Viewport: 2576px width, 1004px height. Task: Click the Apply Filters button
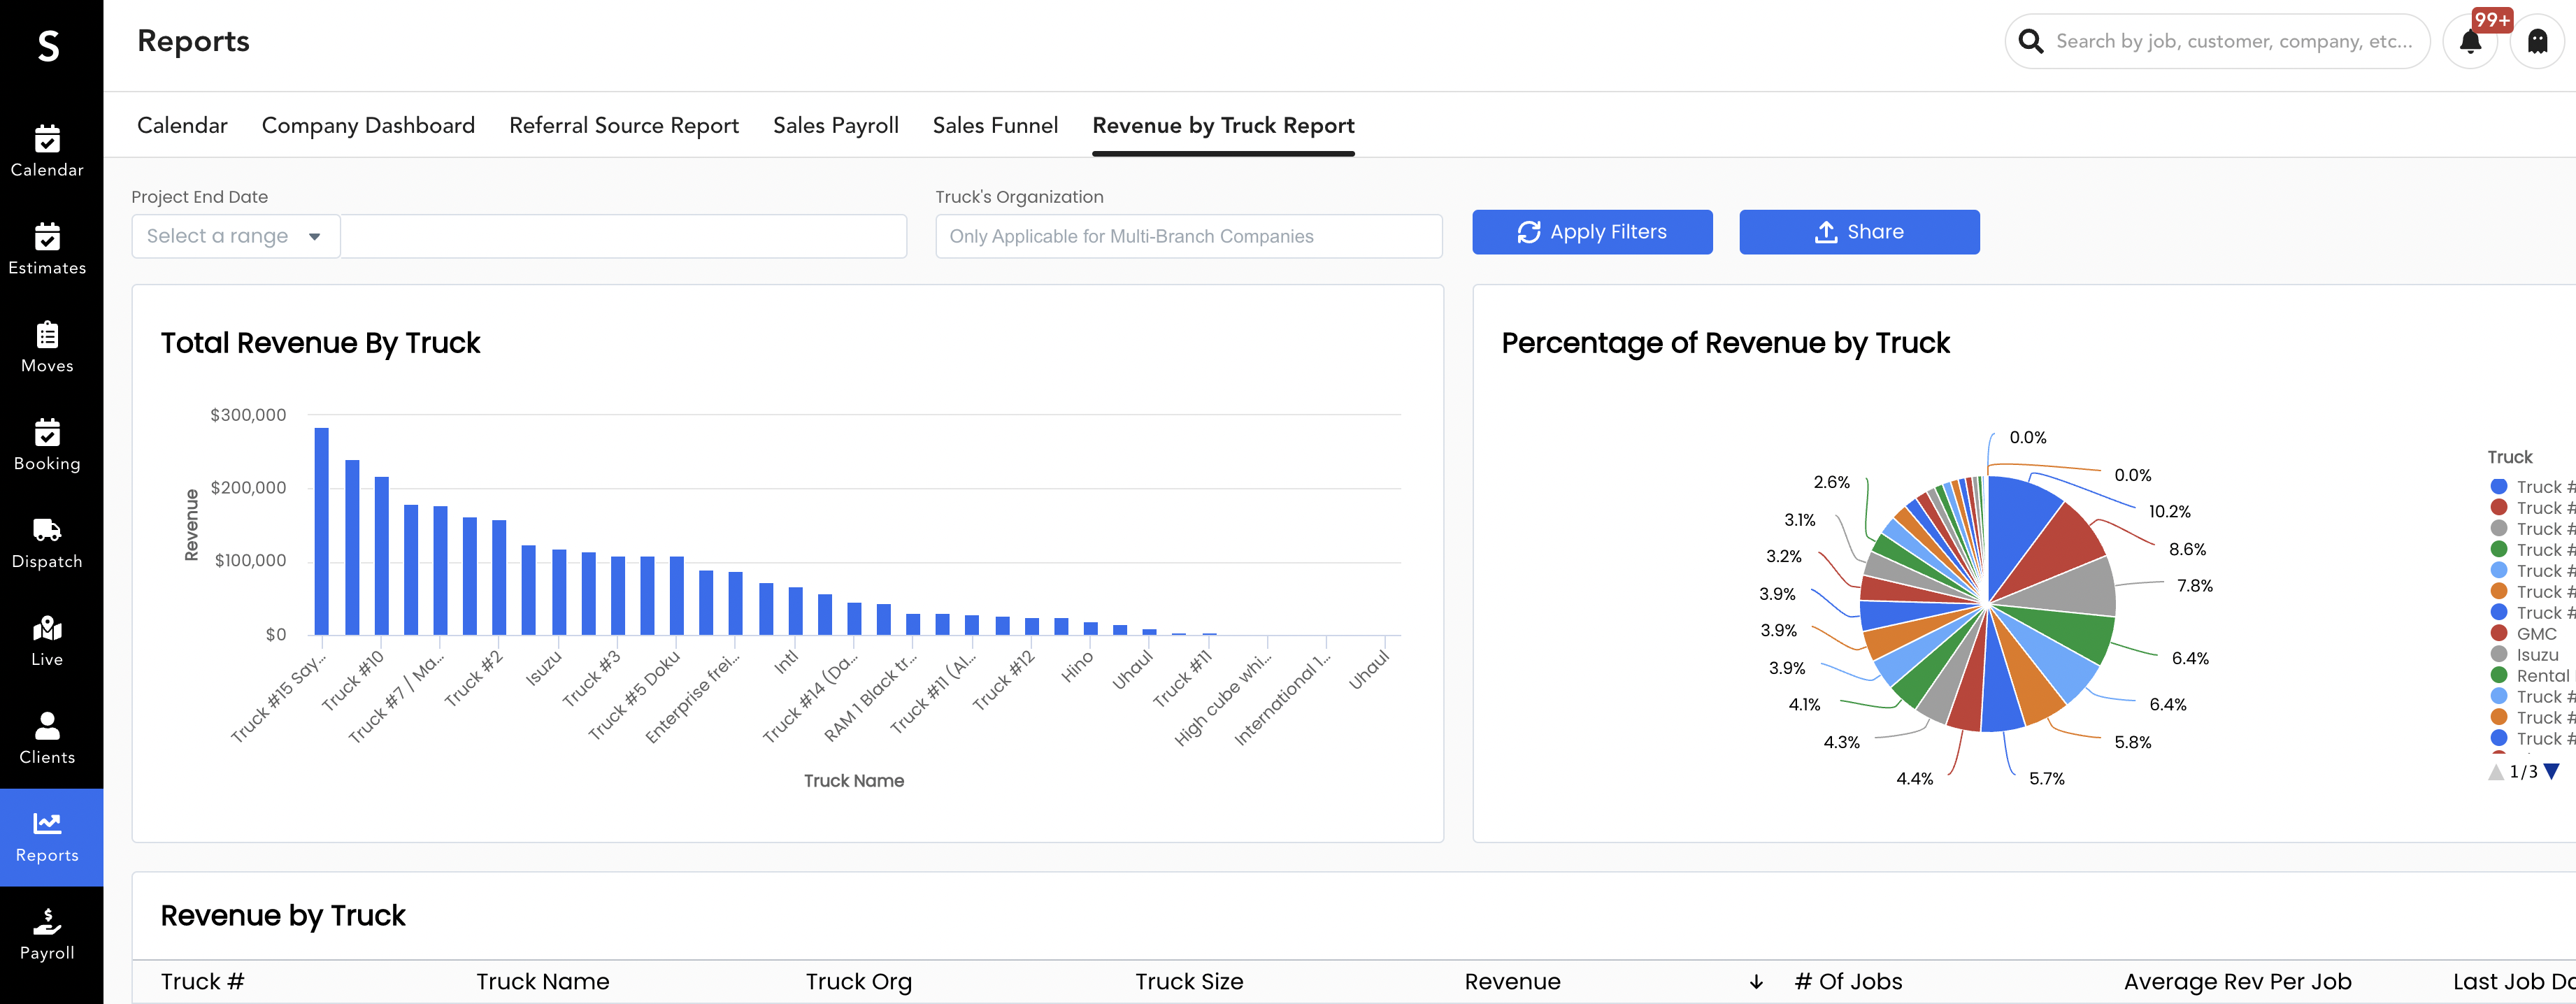(x=1592, y=232)
